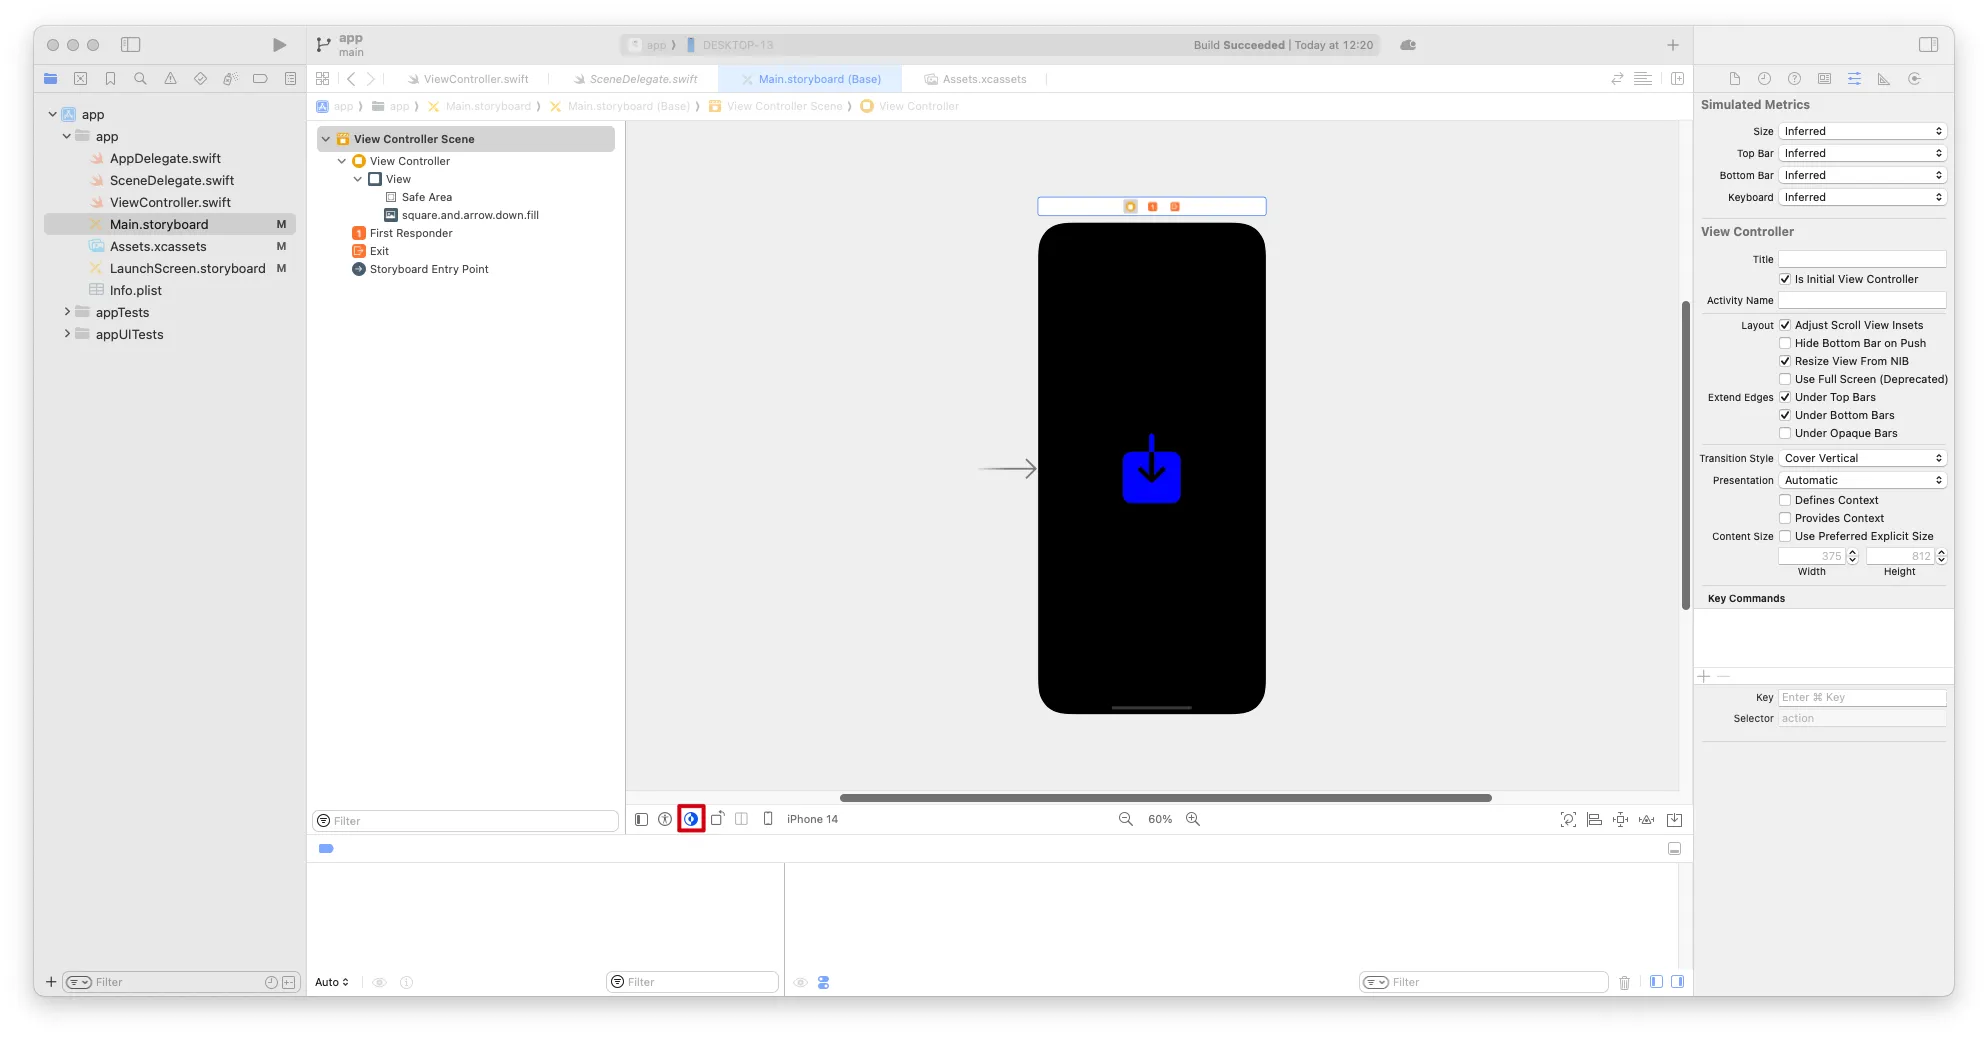Open the related items grid icon
1988x1038 pixels.
pyautogui.click(x=322, y=79)
